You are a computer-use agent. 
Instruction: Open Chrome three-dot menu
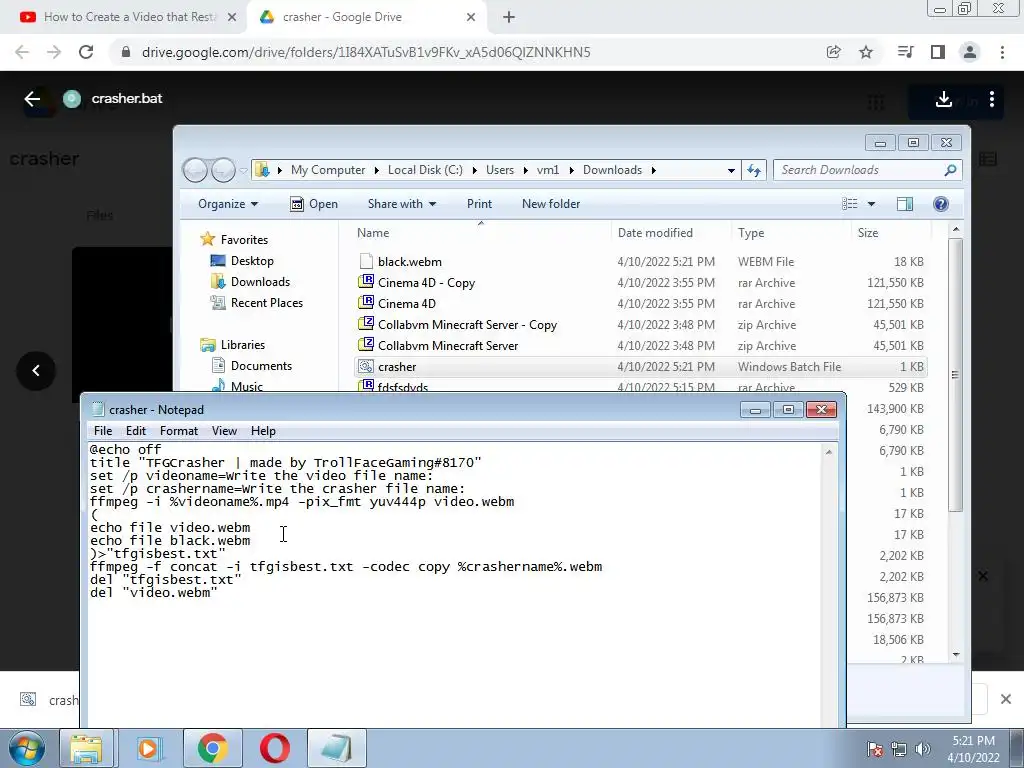[1002, 52]
